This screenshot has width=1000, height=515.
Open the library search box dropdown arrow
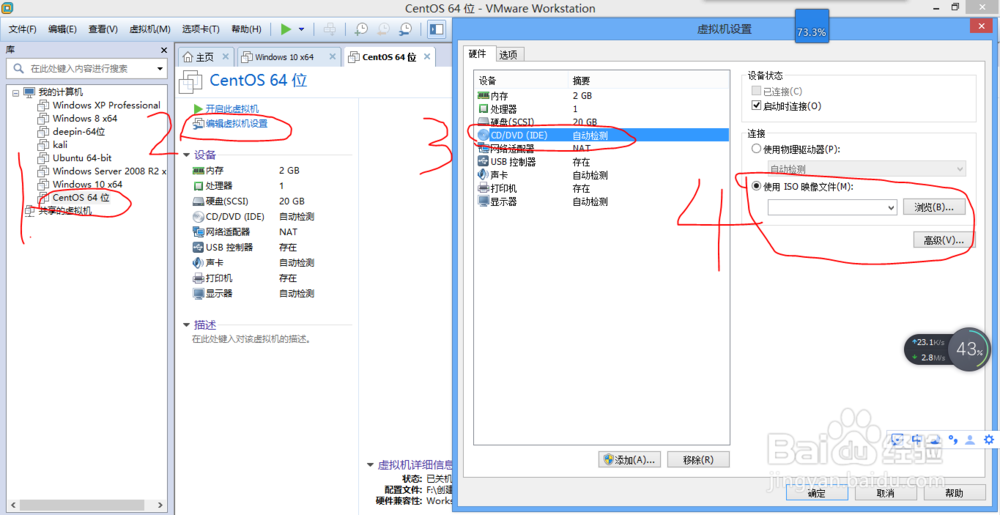pyautogui.click(x=159, y=68)
